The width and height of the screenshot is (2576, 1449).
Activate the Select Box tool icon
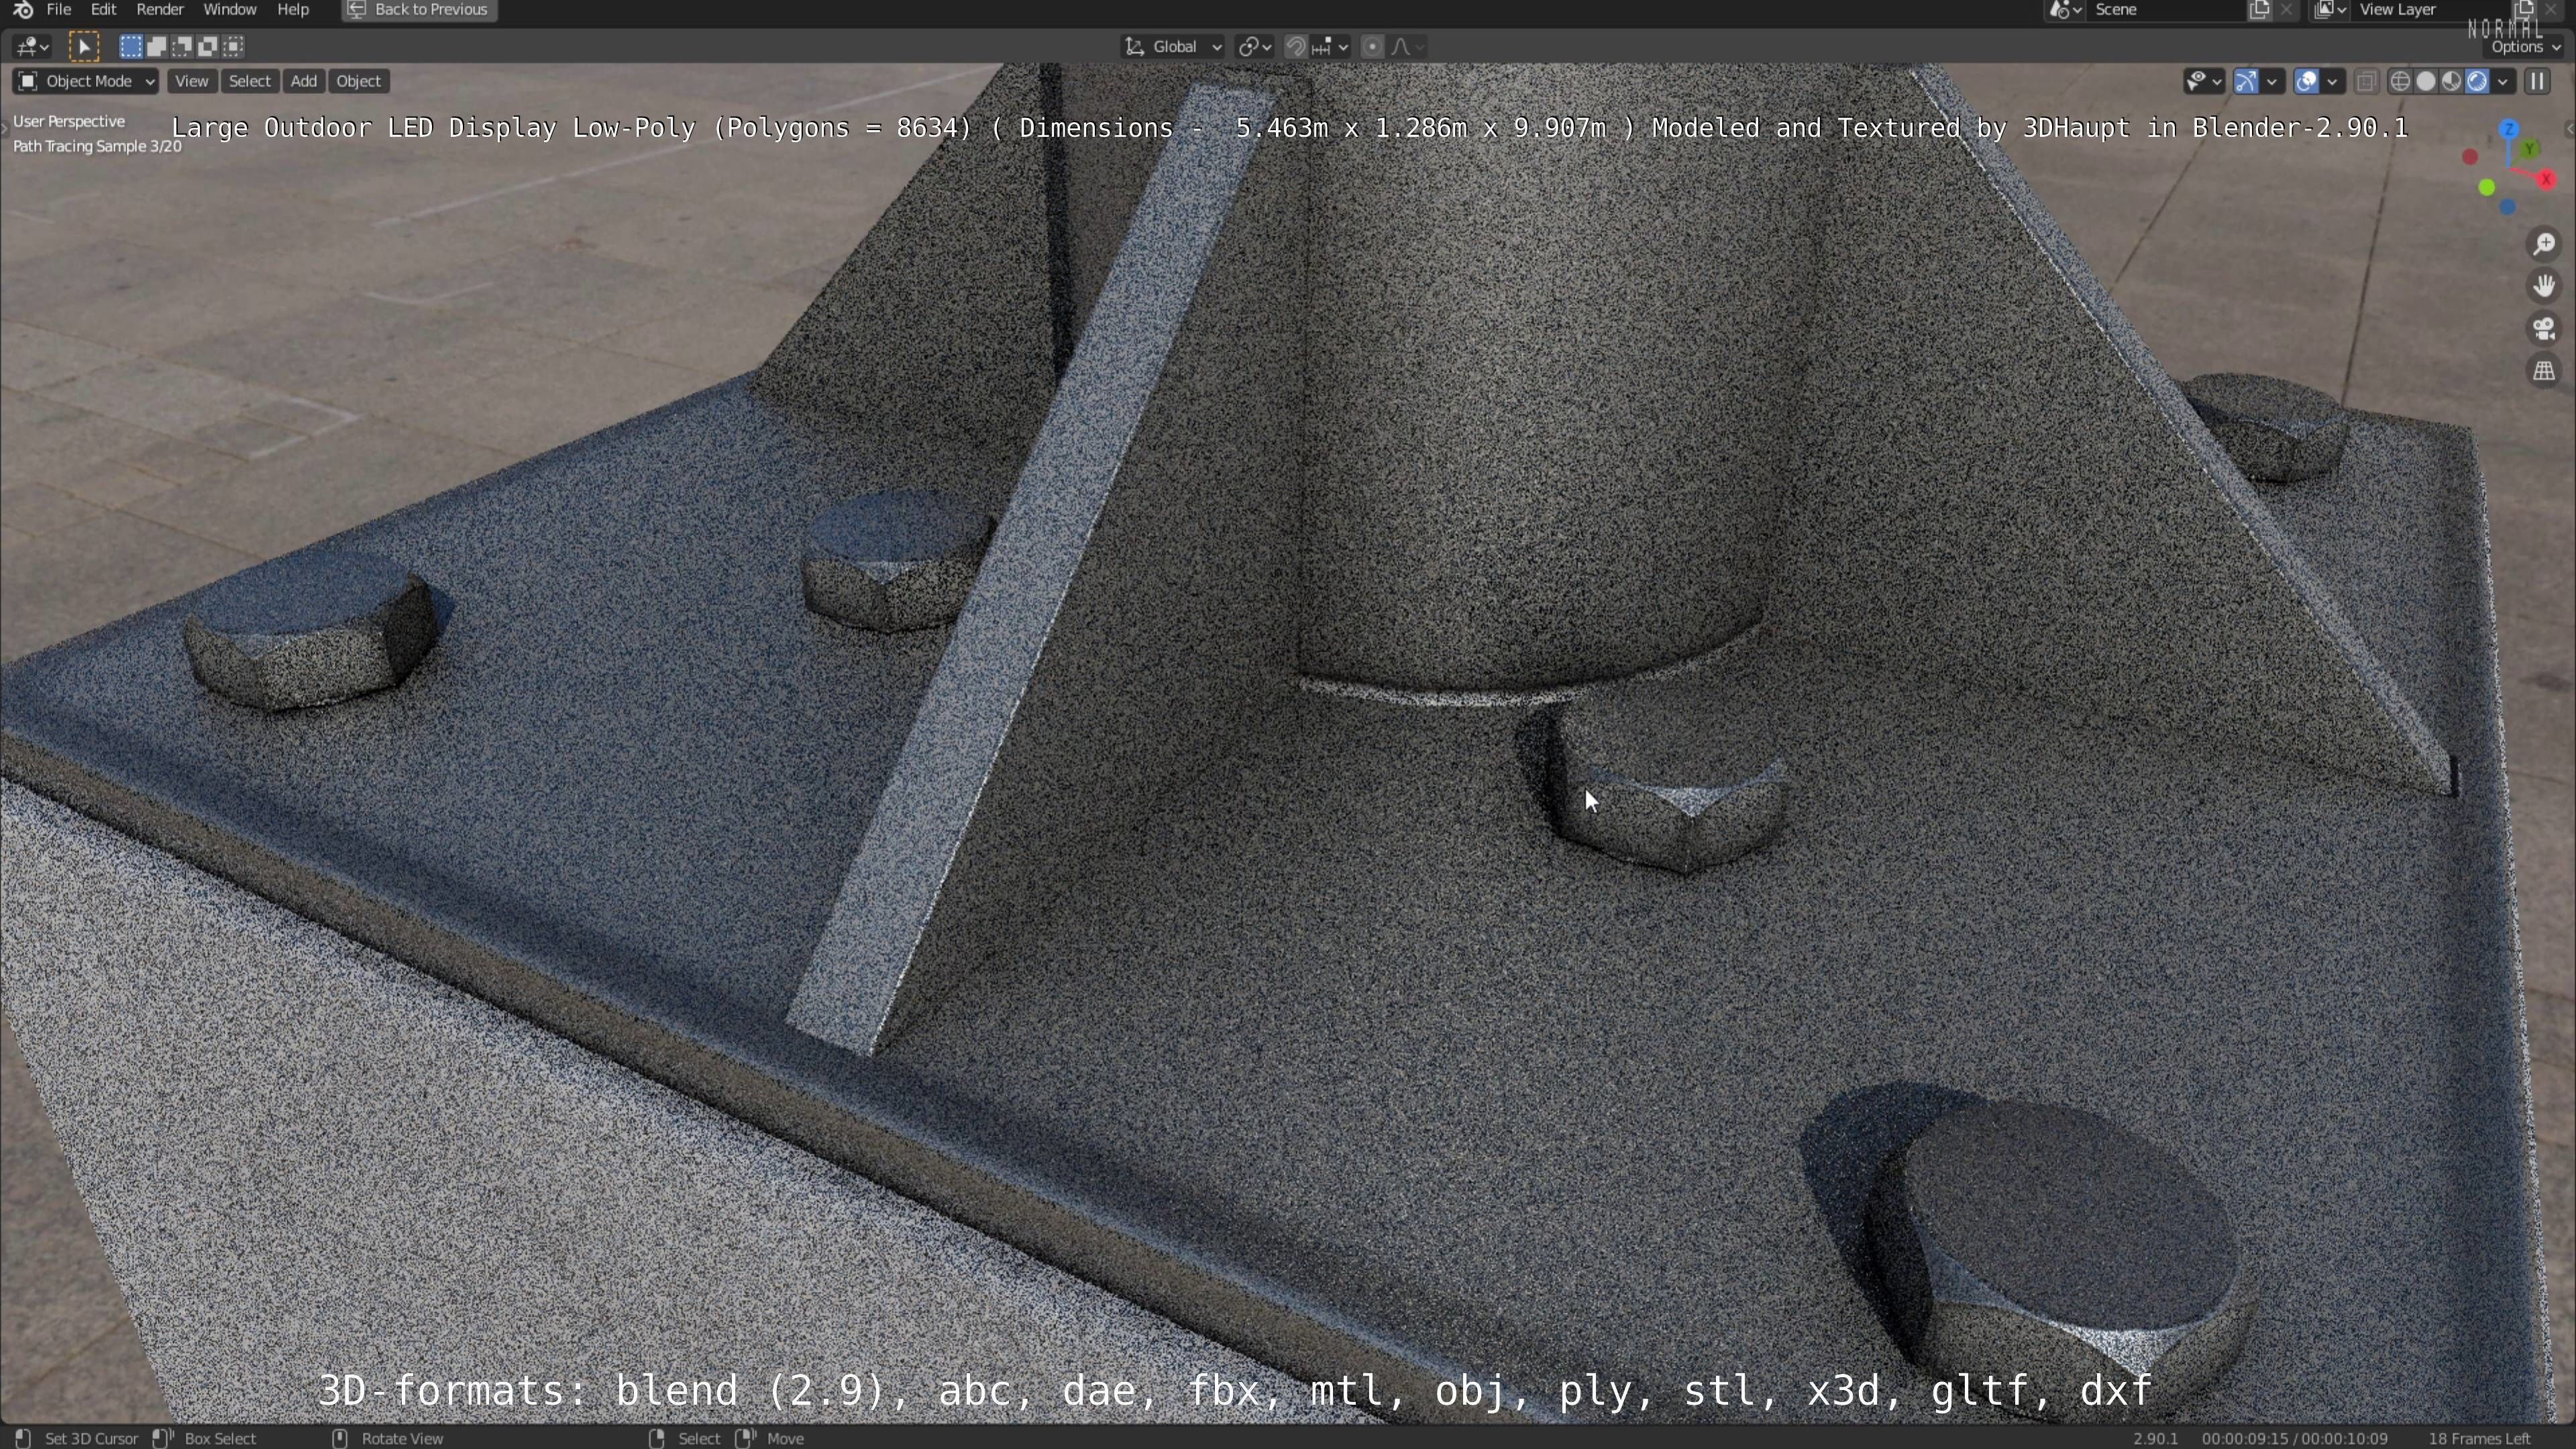click(84, 46)
